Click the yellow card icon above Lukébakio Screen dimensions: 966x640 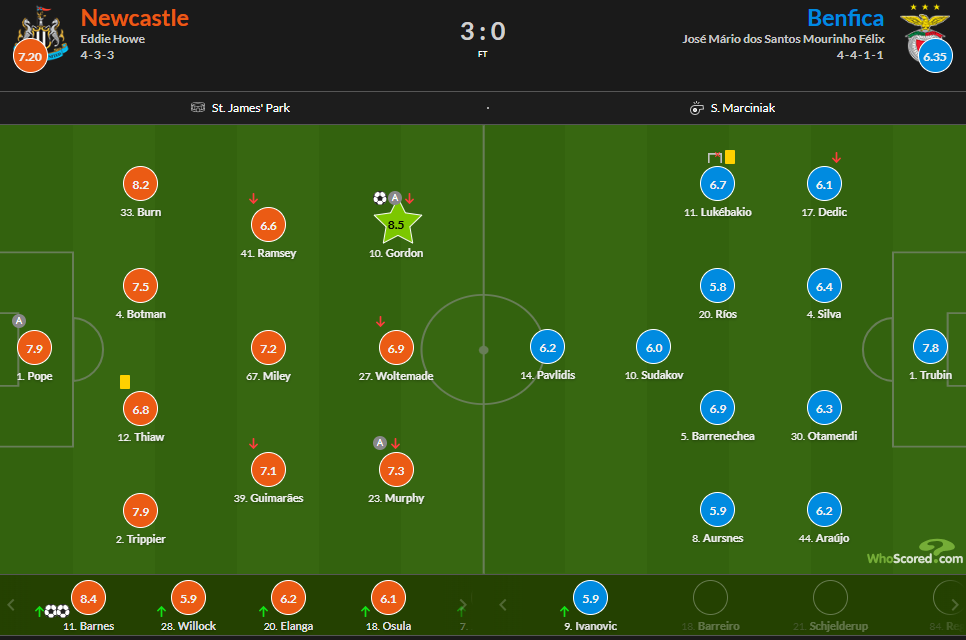pos(729,155)
